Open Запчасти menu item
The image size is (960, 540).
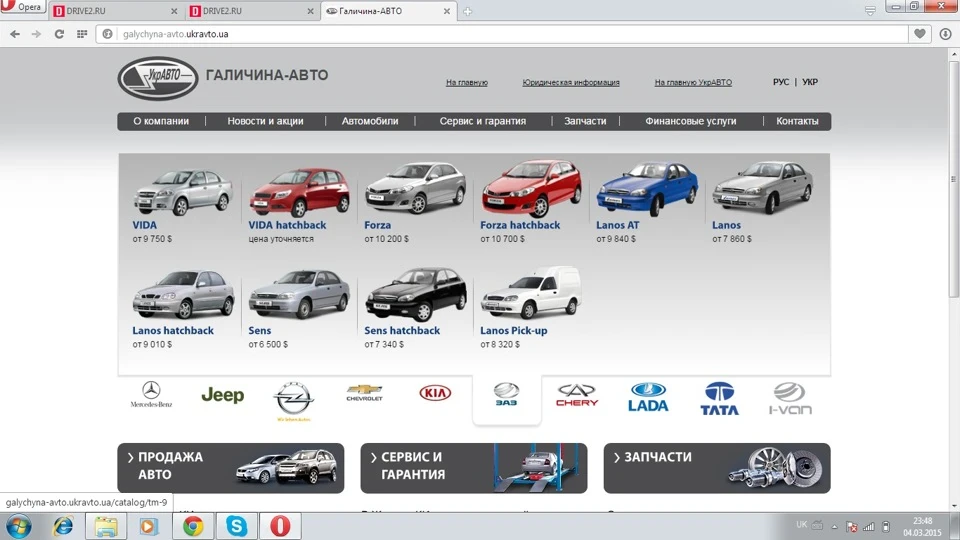coord(585,121)
